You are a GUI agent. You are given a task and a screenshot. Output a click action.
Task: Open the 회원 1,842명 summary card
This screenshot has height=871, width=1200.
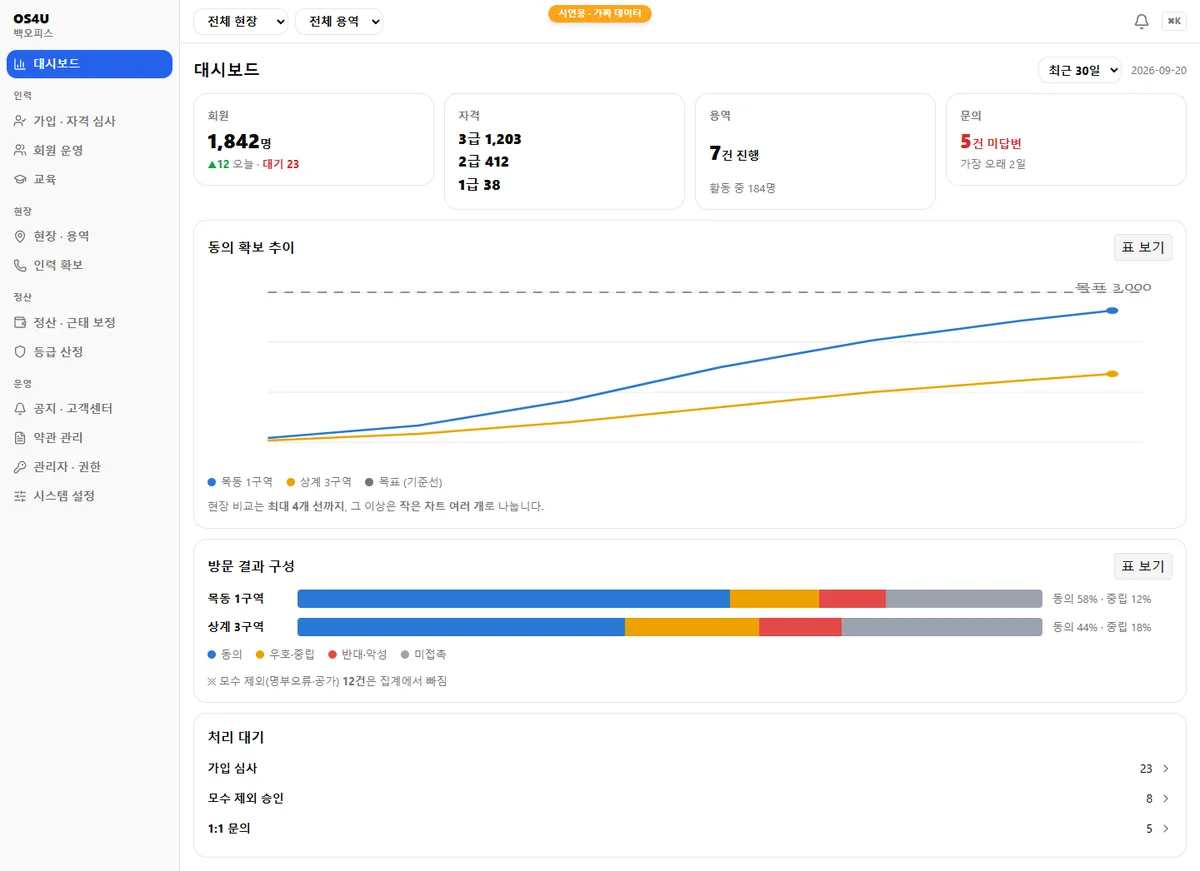click(313, 139)
